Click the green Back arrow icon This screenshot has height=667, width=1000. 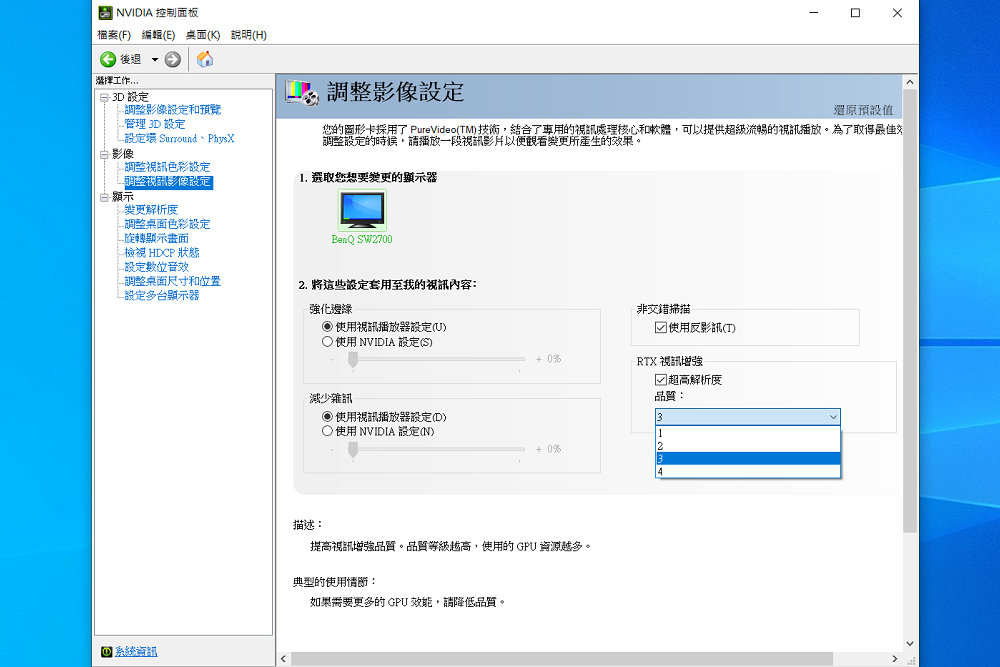pyautogui.click(x=108, y=59)
